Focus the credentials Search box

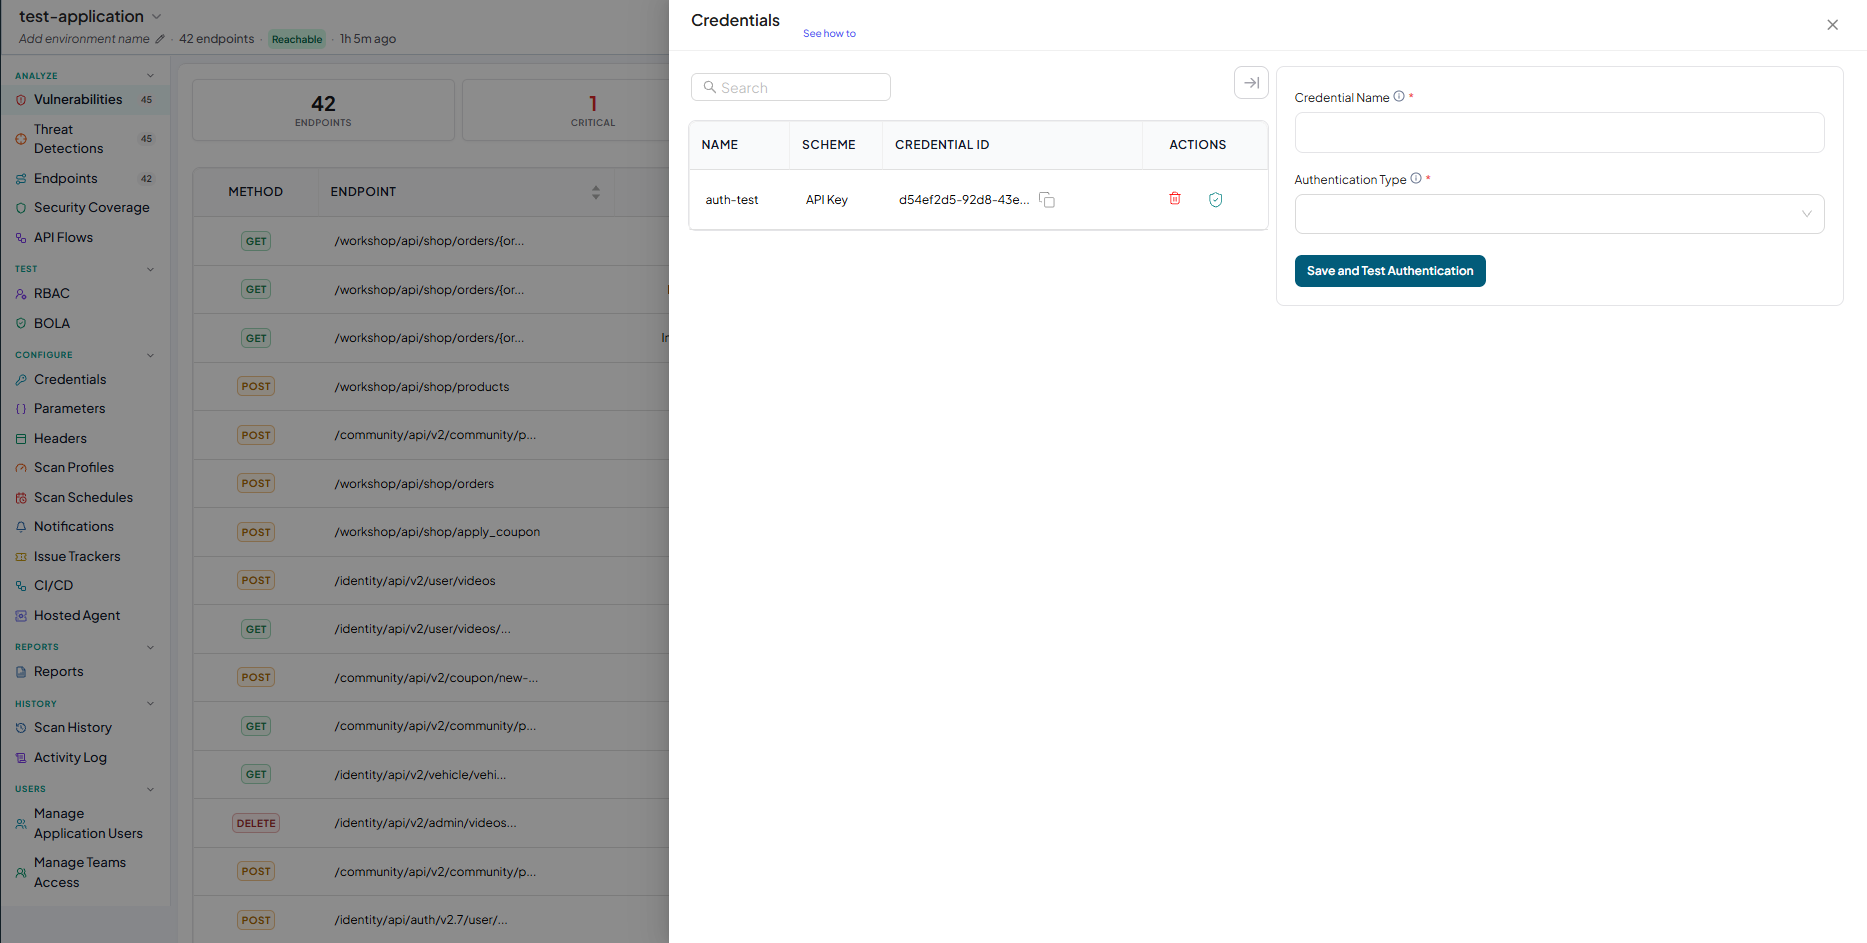791,87
